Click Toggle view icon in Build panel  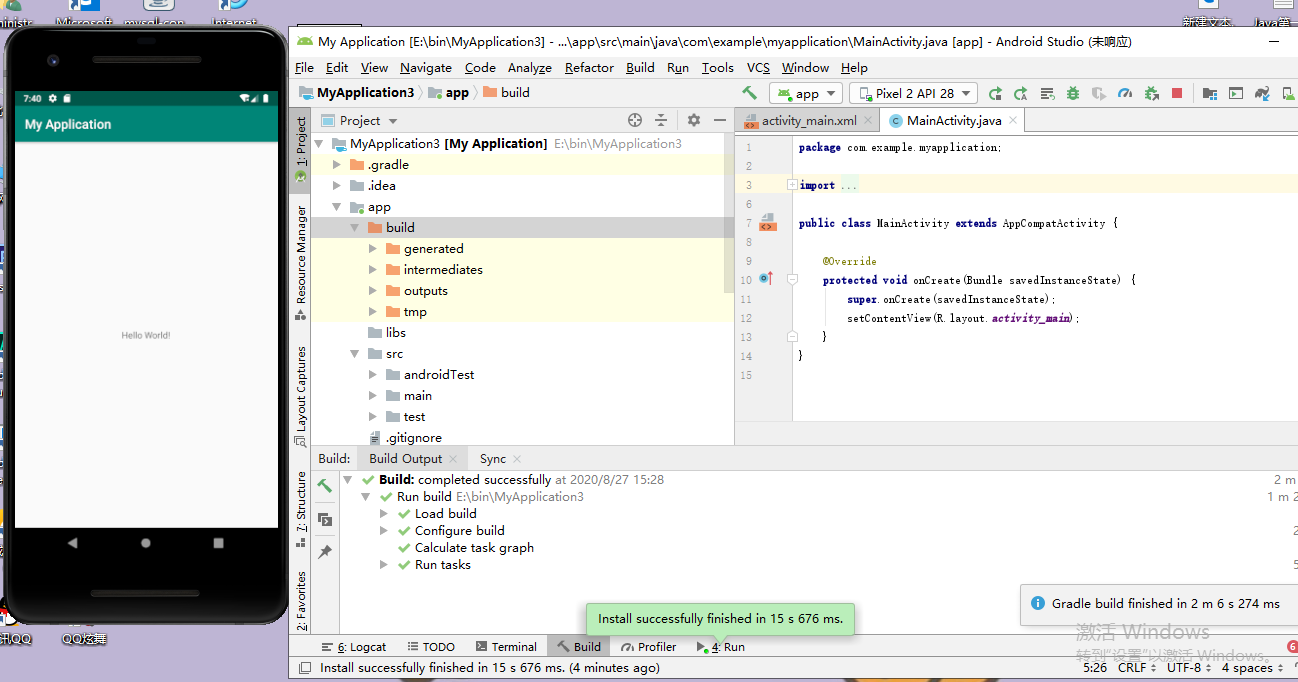click(325, 519)
